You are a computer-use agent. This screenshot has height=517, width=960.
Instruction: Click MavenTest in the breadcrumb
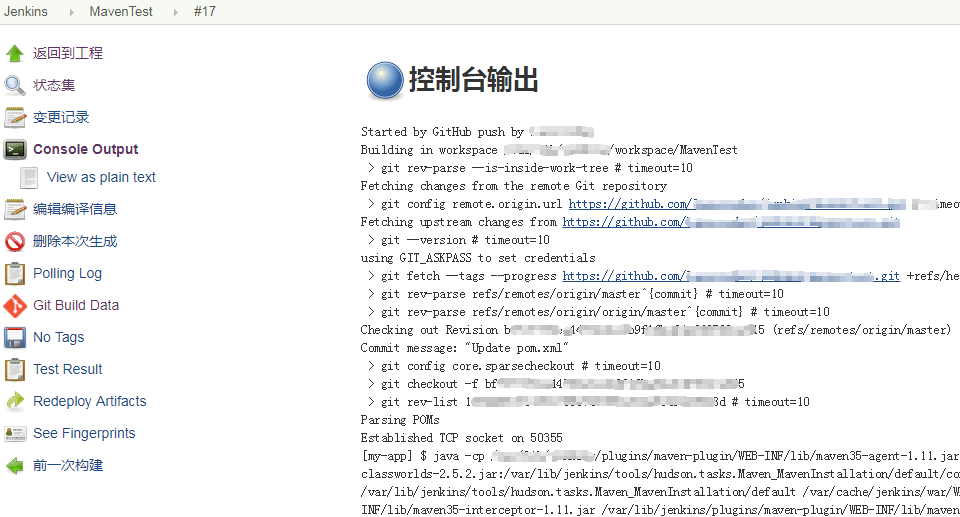[121, 11]
